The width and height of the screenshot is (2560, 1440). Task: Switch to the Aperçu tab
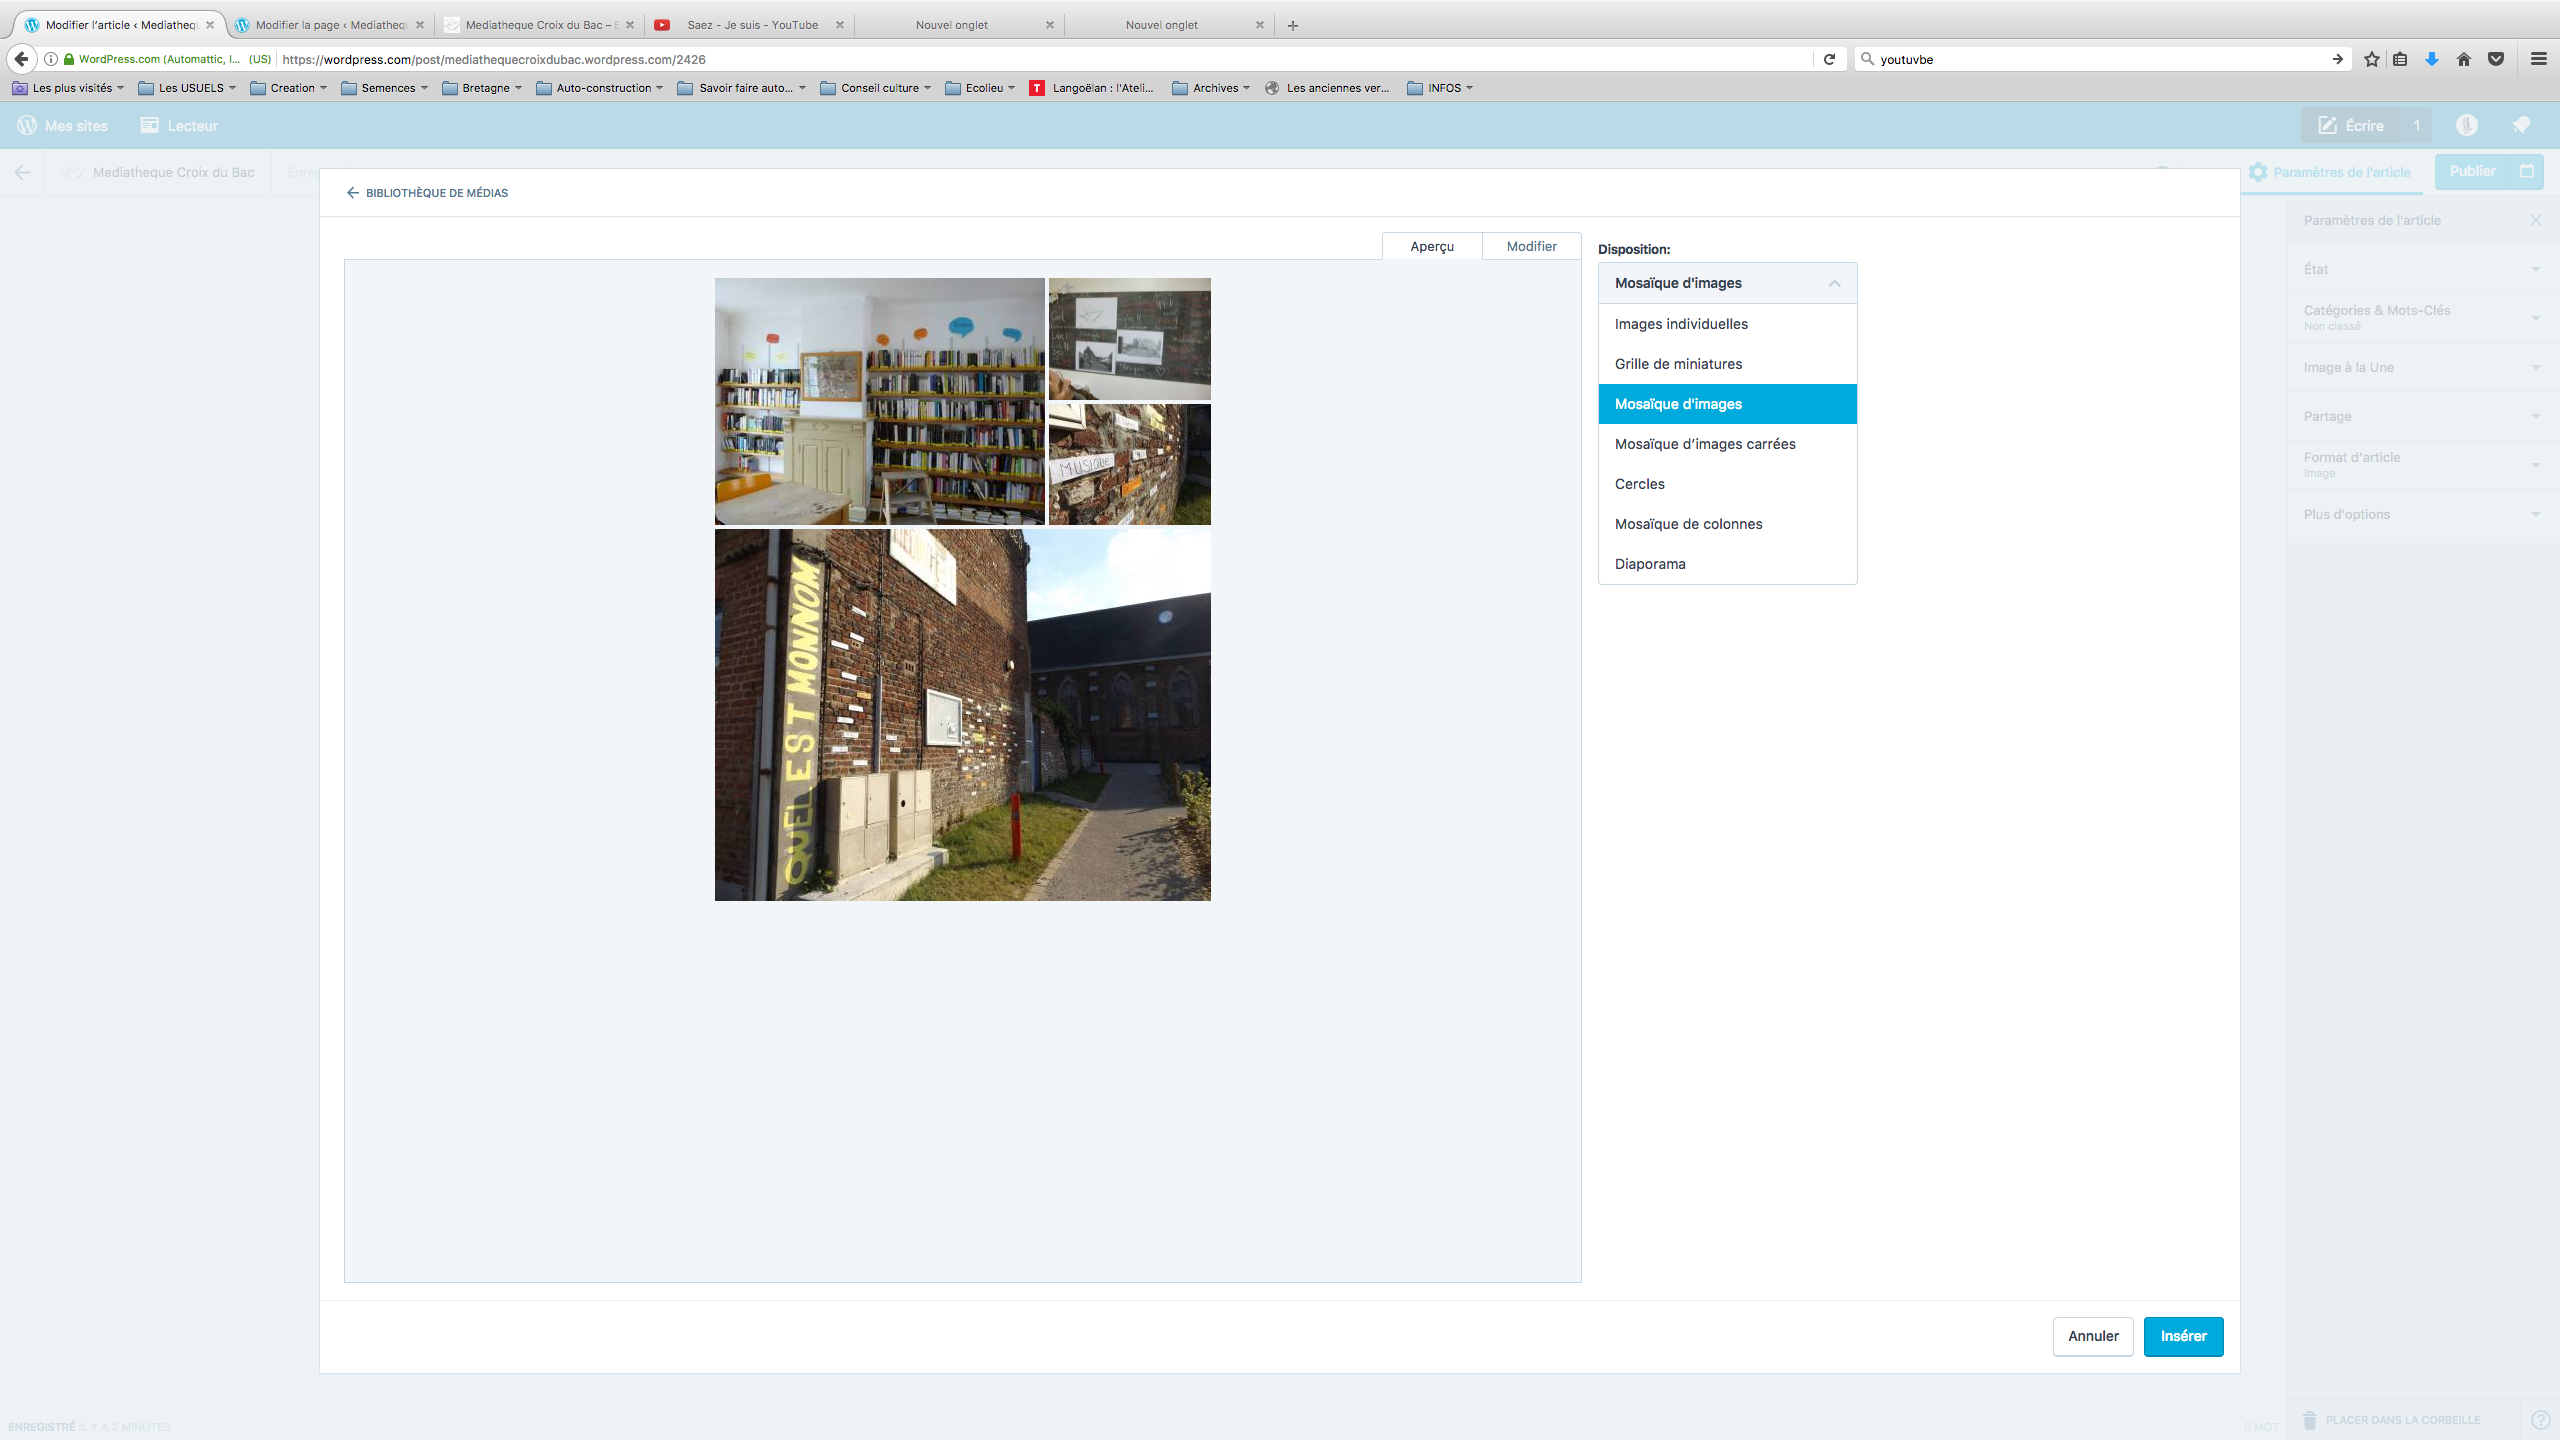click(1432, 246)
